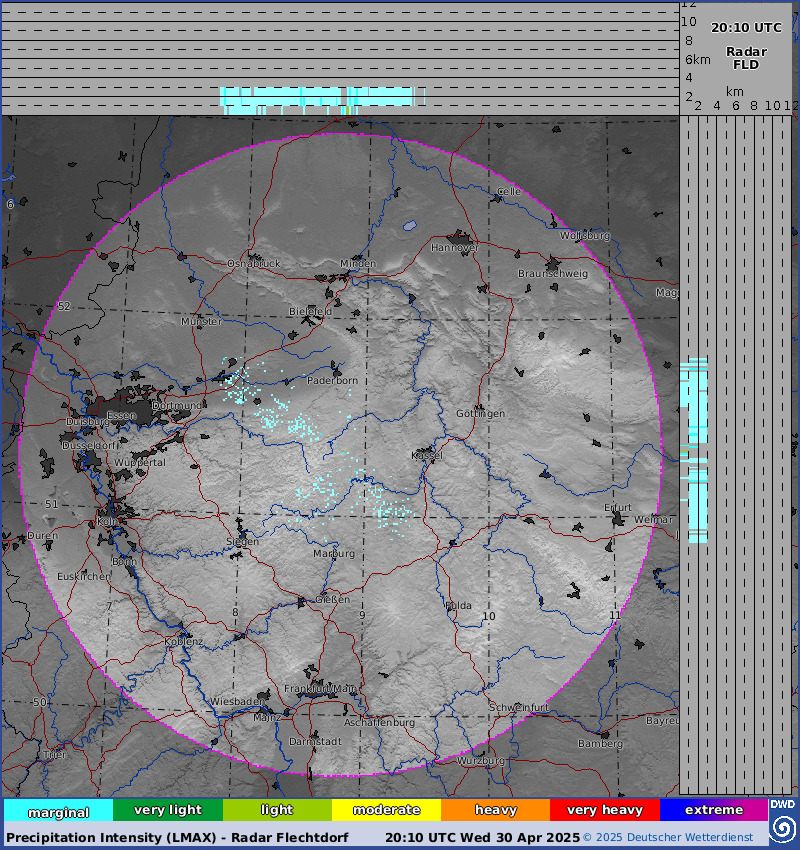Click the blue lake northwest of Hannover

click(x=410, y=227)
